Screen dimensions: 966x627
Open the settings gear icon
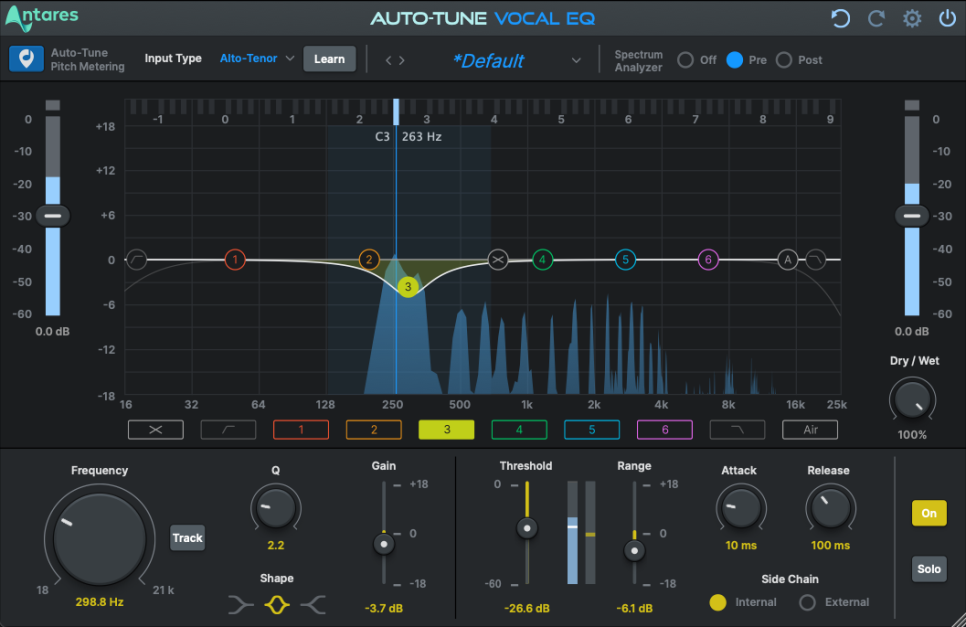pyautogui.click(x=912, y=18)
